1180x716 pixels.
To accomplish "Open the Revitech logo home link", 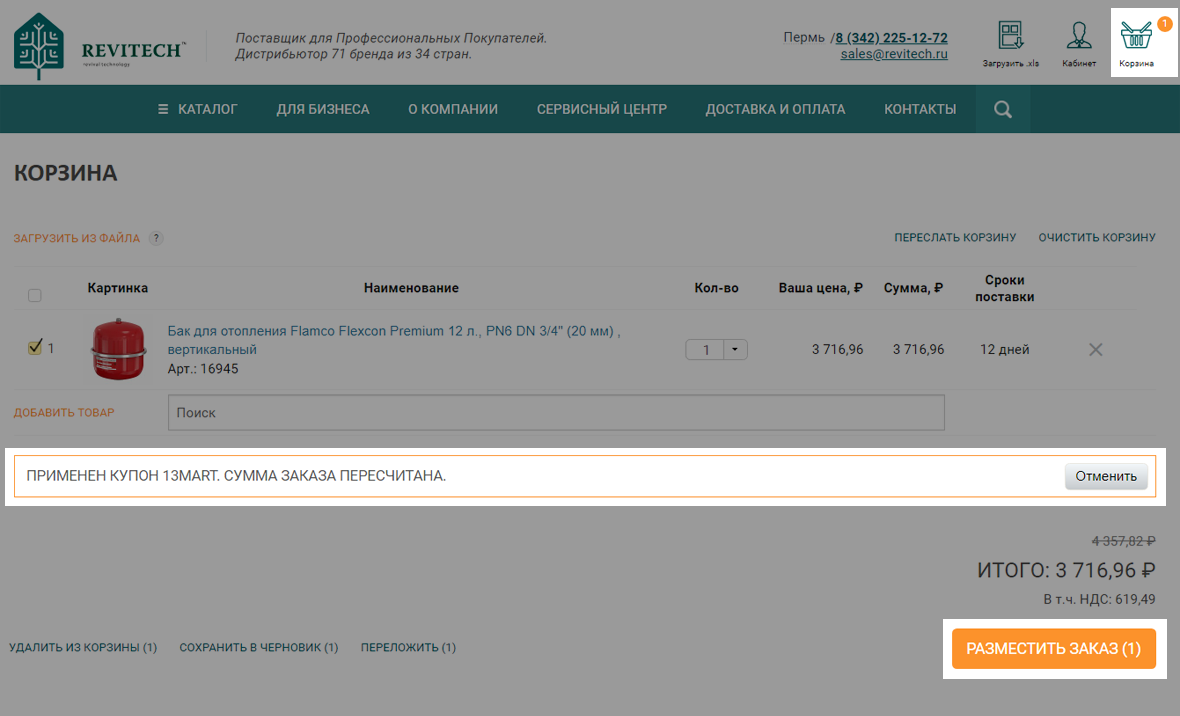I will (99, 47).
